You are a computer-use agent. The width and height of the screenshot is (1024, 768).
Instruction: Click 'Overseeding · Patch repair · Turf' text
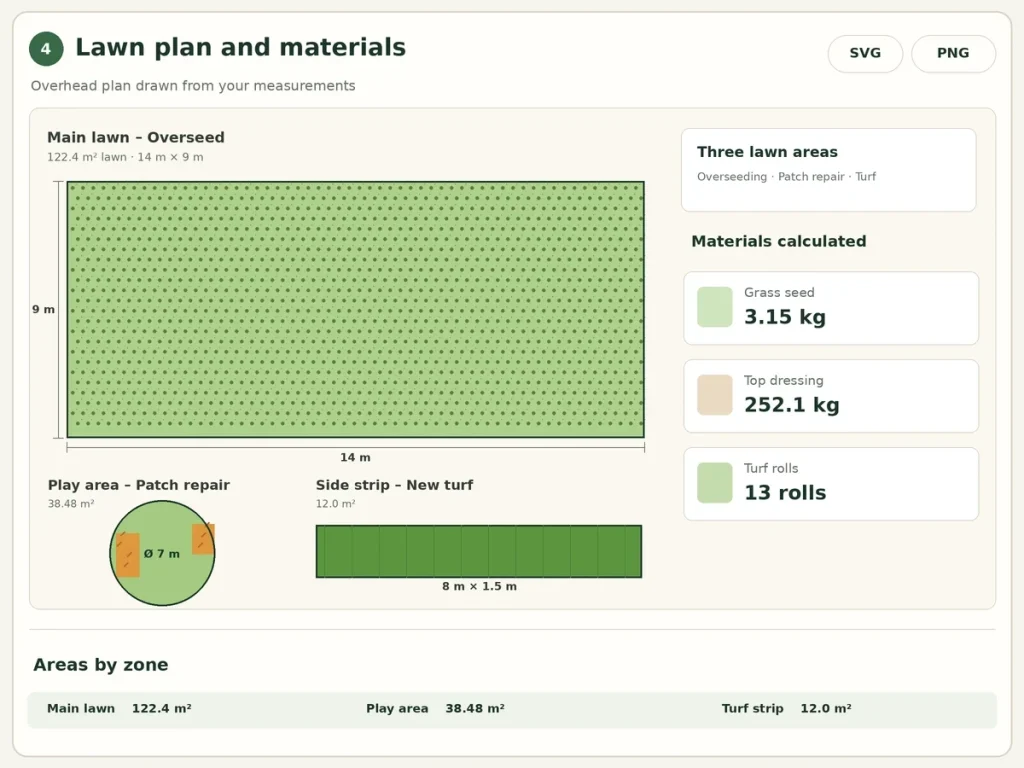786,177
